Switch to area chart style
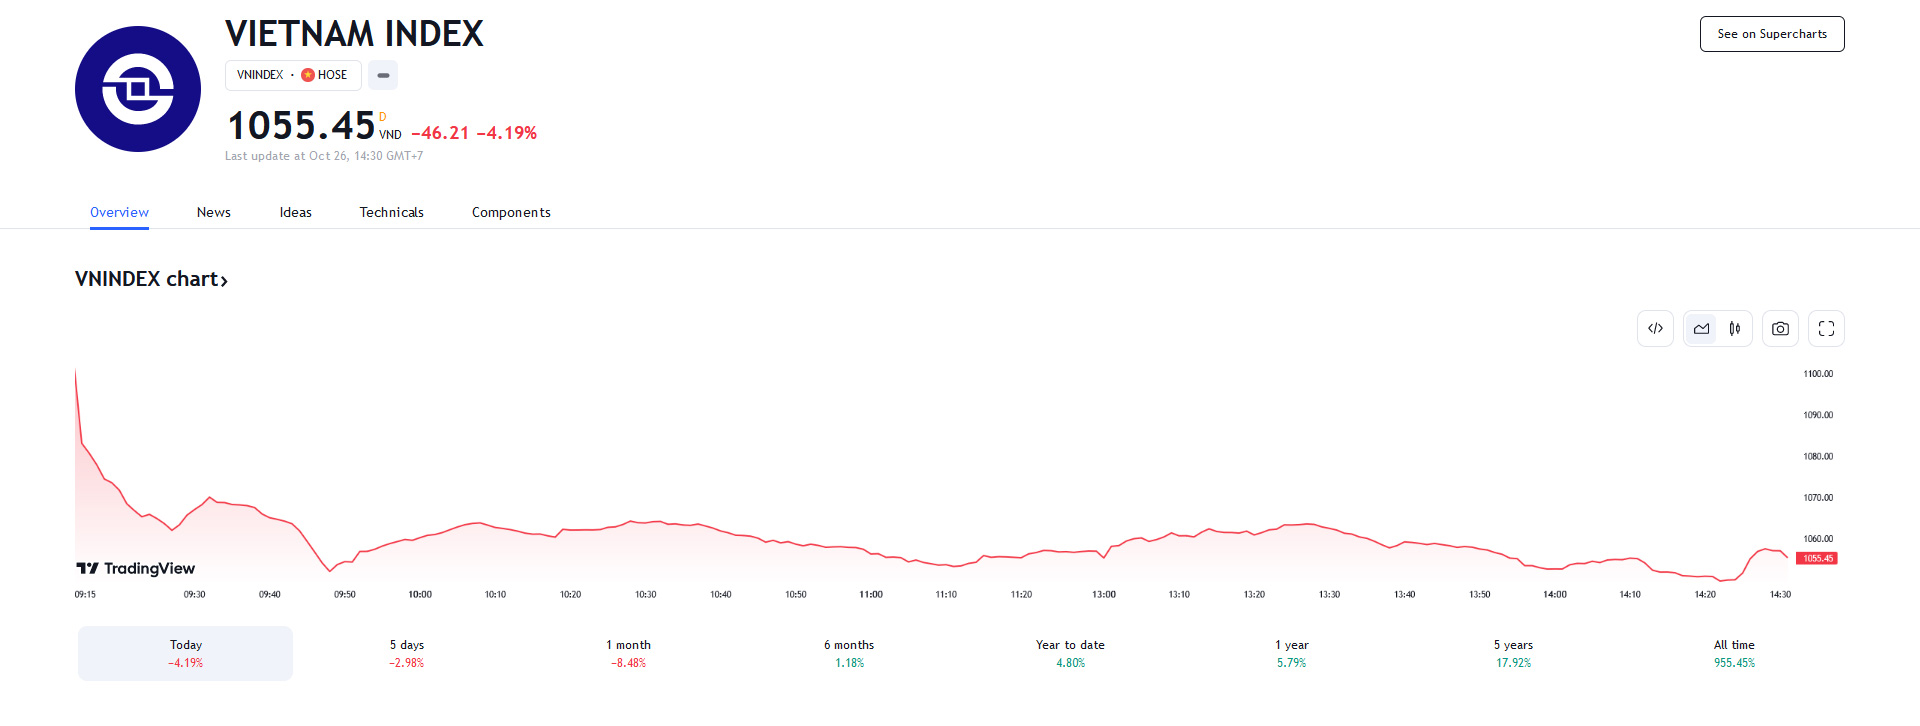This screenshot has width=1920, height=726. coord(1701,329)
